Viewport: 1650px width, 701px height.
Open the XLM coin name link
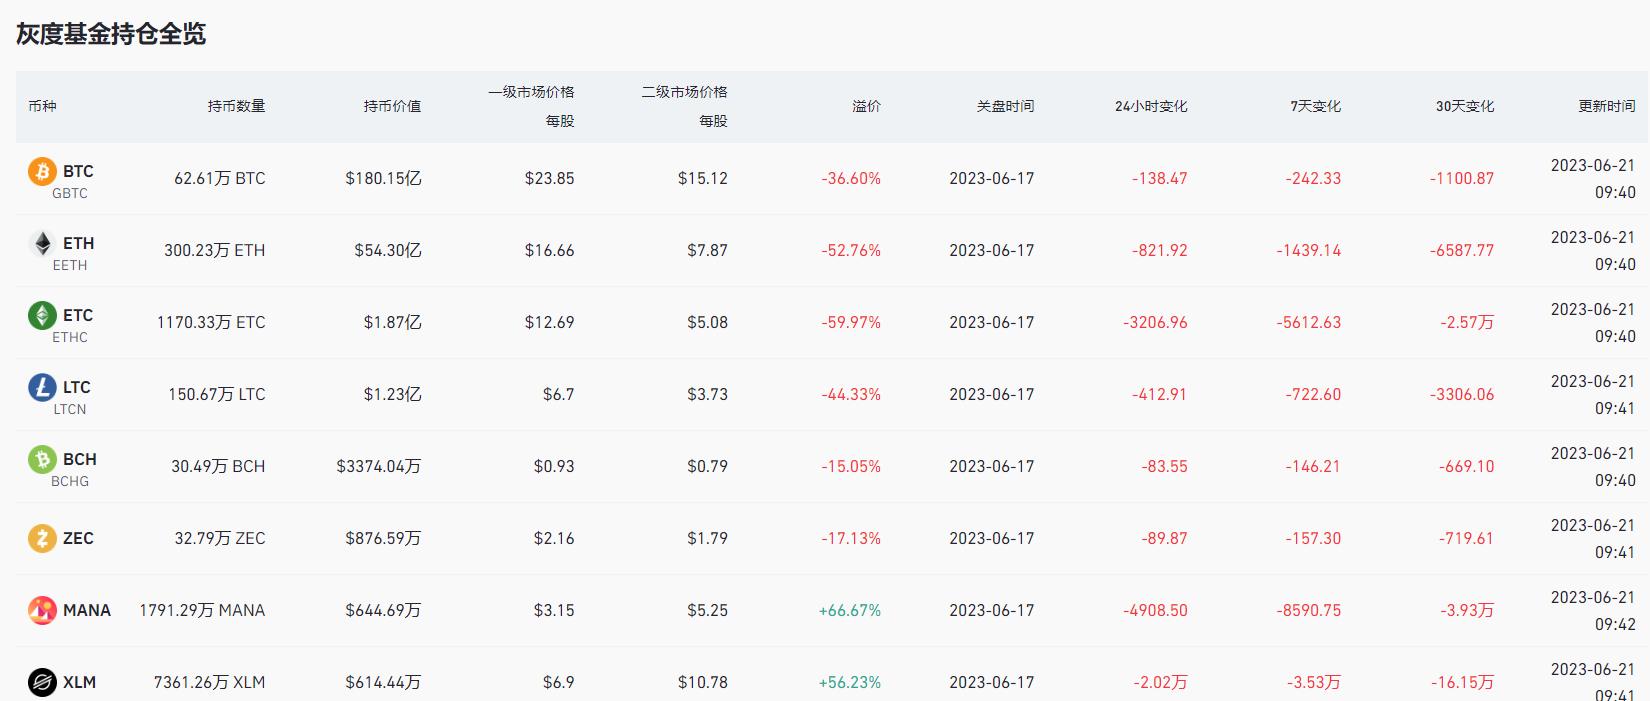79,682
